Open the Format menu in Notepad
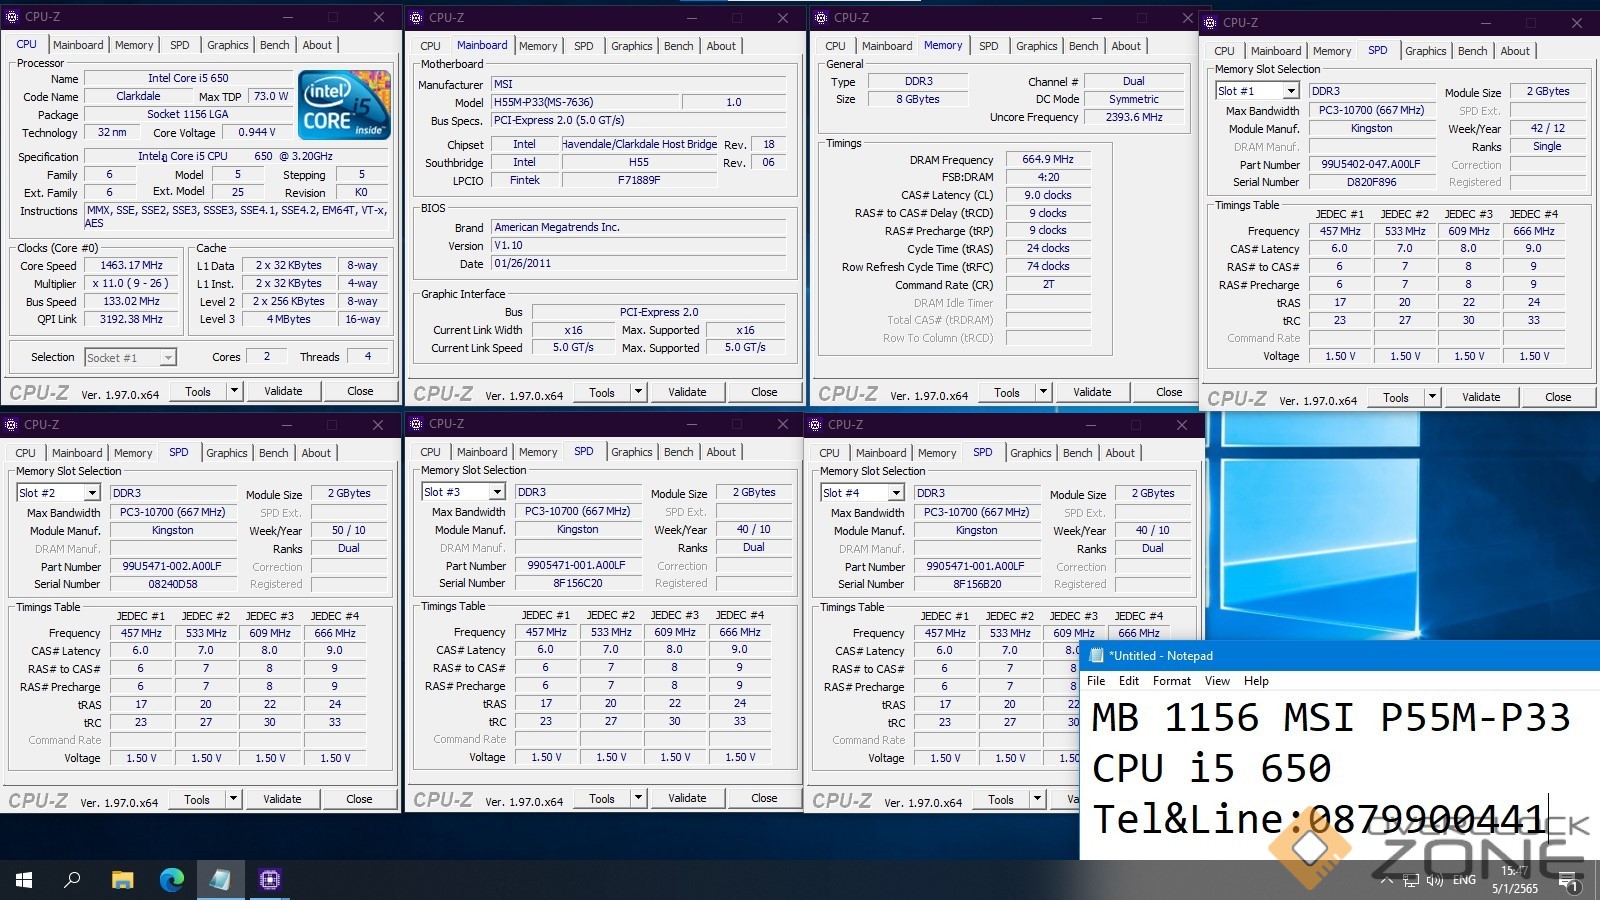The width and height of the screenshot is (1600, 900). 1171,681
